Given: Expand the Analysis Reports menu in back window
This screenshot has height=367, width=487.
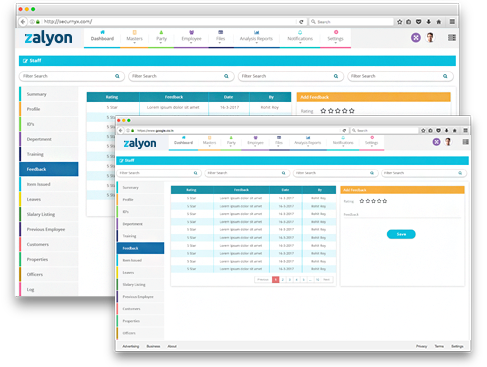Looking at the screenshot, I should click(256, 38).
